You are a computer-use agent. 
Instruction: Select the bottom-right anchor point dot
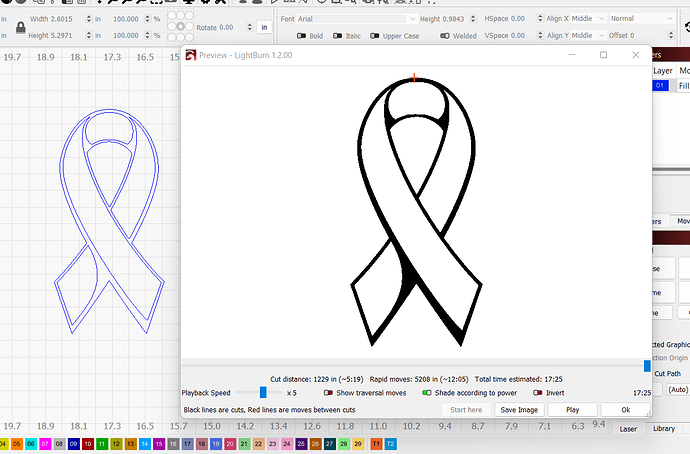pyautogui.click(x=189, y=37)
